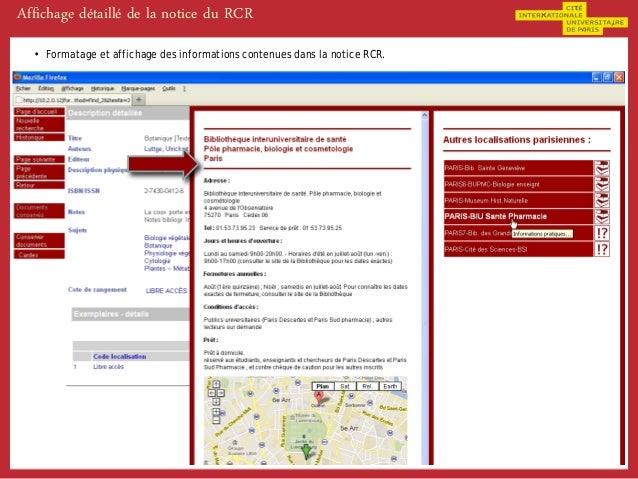Image resolution: width=638 pixels, height=479 pixels.
Task: Click the Cartes sidebar button
Action: click(39, 255)
